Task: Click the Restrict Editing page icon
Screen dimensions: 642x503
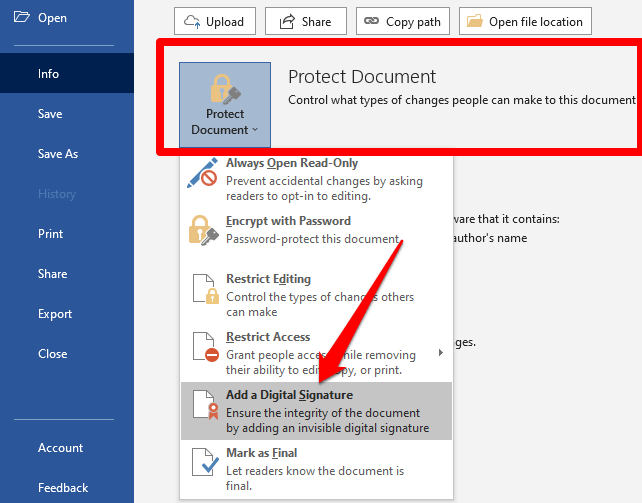Action: pyautogui.click(x=203, y=289)
